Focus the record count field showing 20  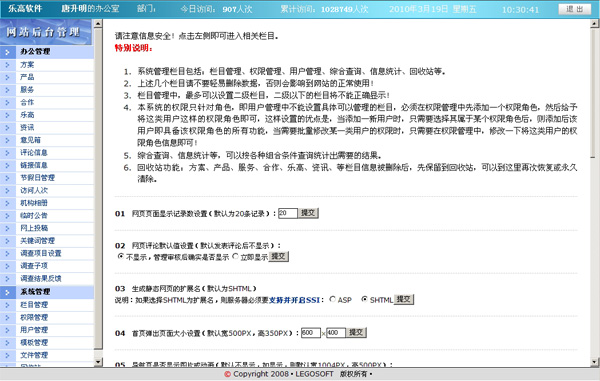288,213
